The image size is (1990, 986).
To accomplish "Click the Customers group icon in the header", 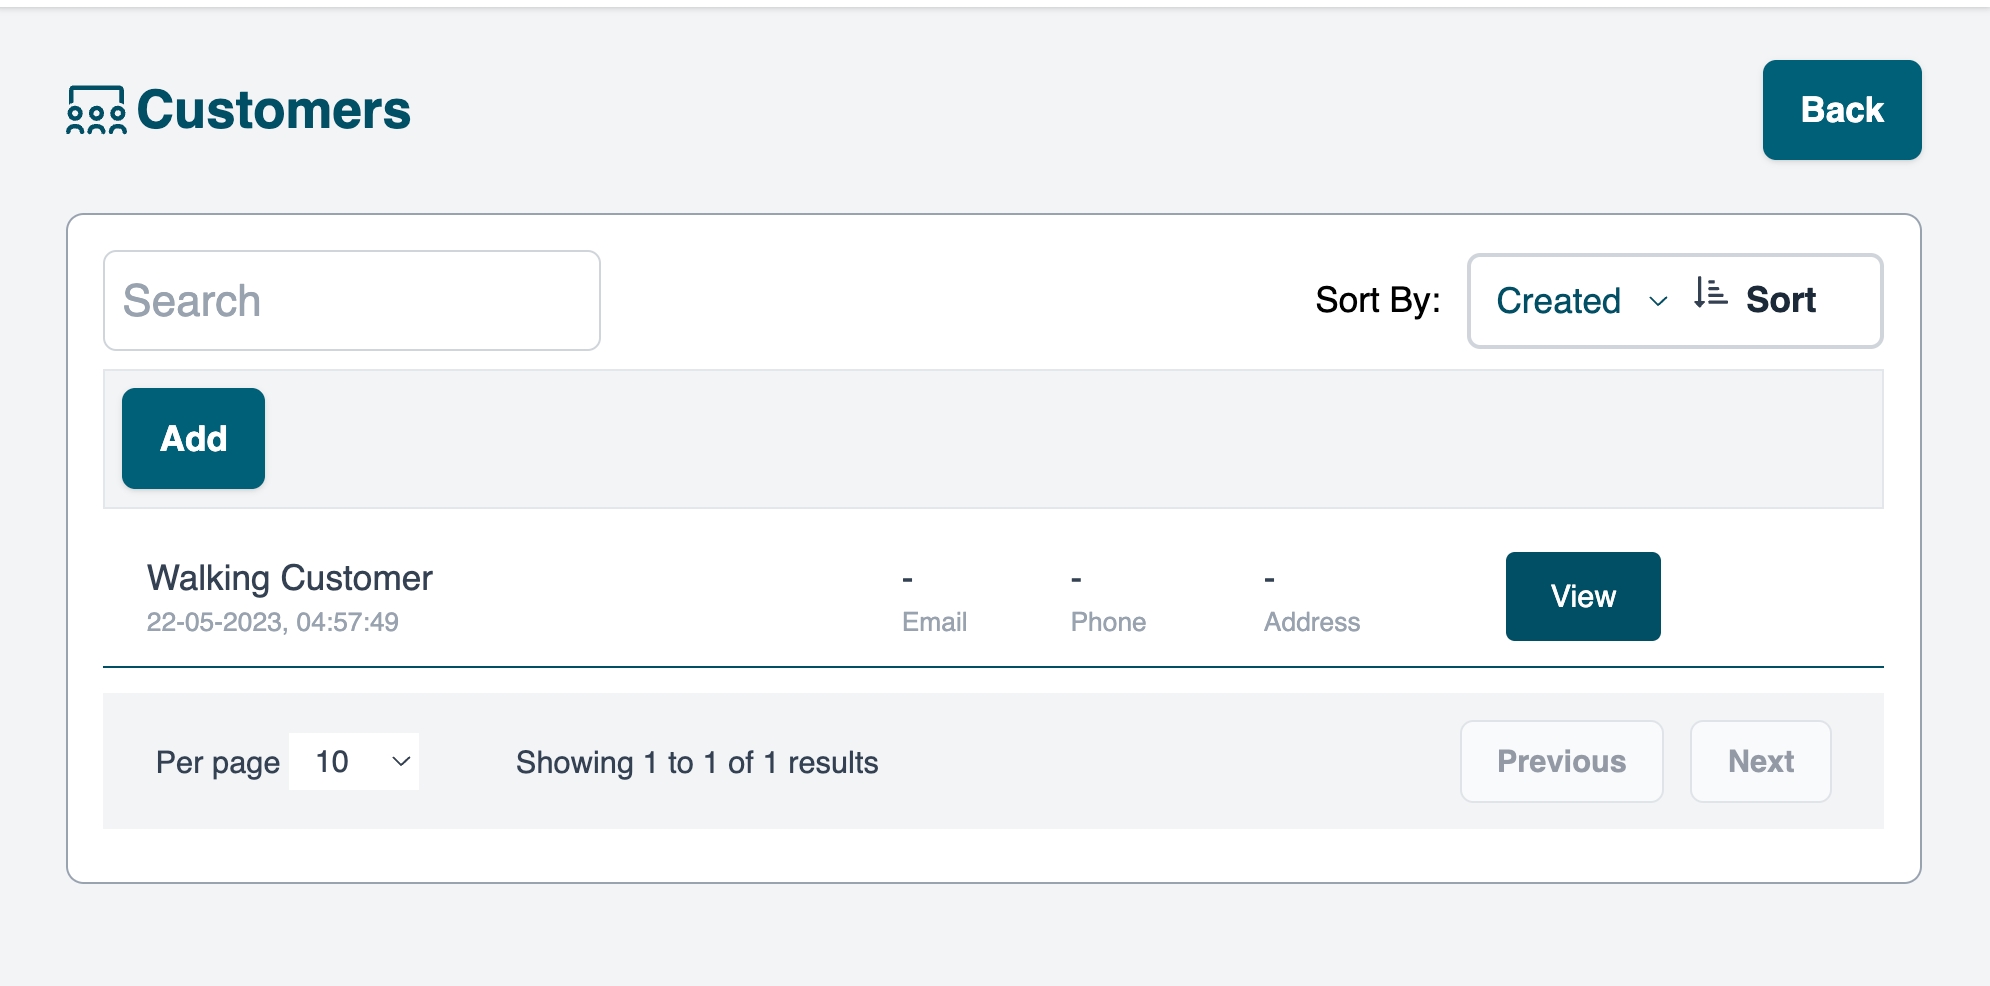I will coord(96,110).
